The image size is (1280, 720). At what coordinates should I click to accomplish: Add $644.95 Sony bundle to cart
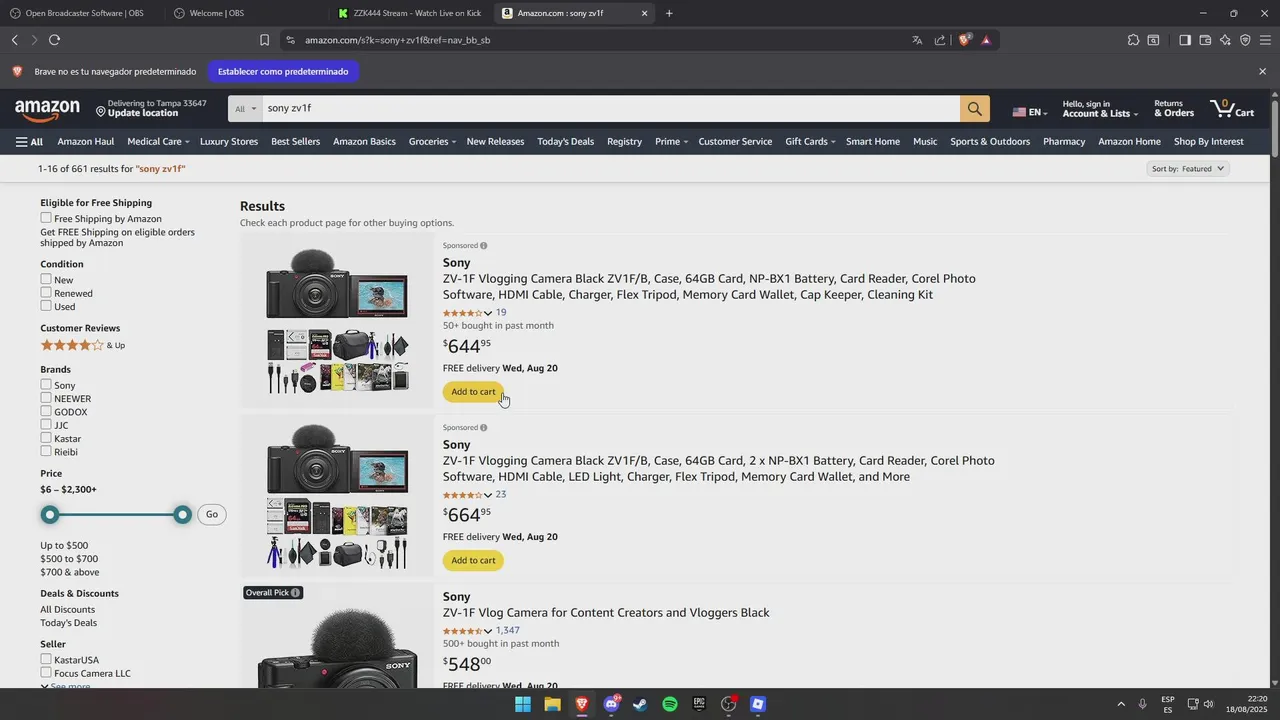point(473,392)
